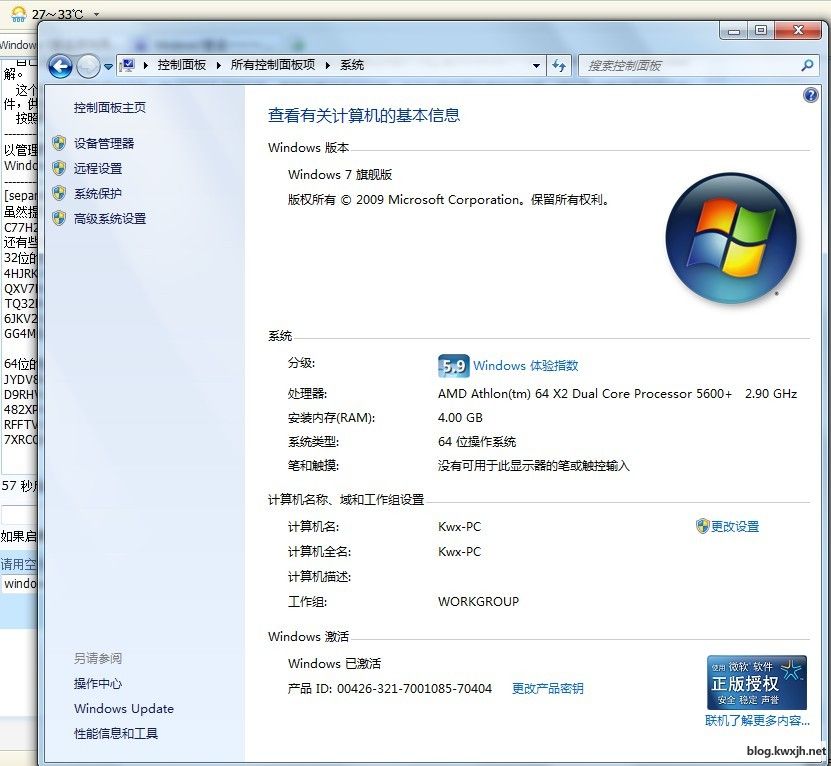
Task: Open 联机了解更多内容 link
Action: click(x=757, y=721)
